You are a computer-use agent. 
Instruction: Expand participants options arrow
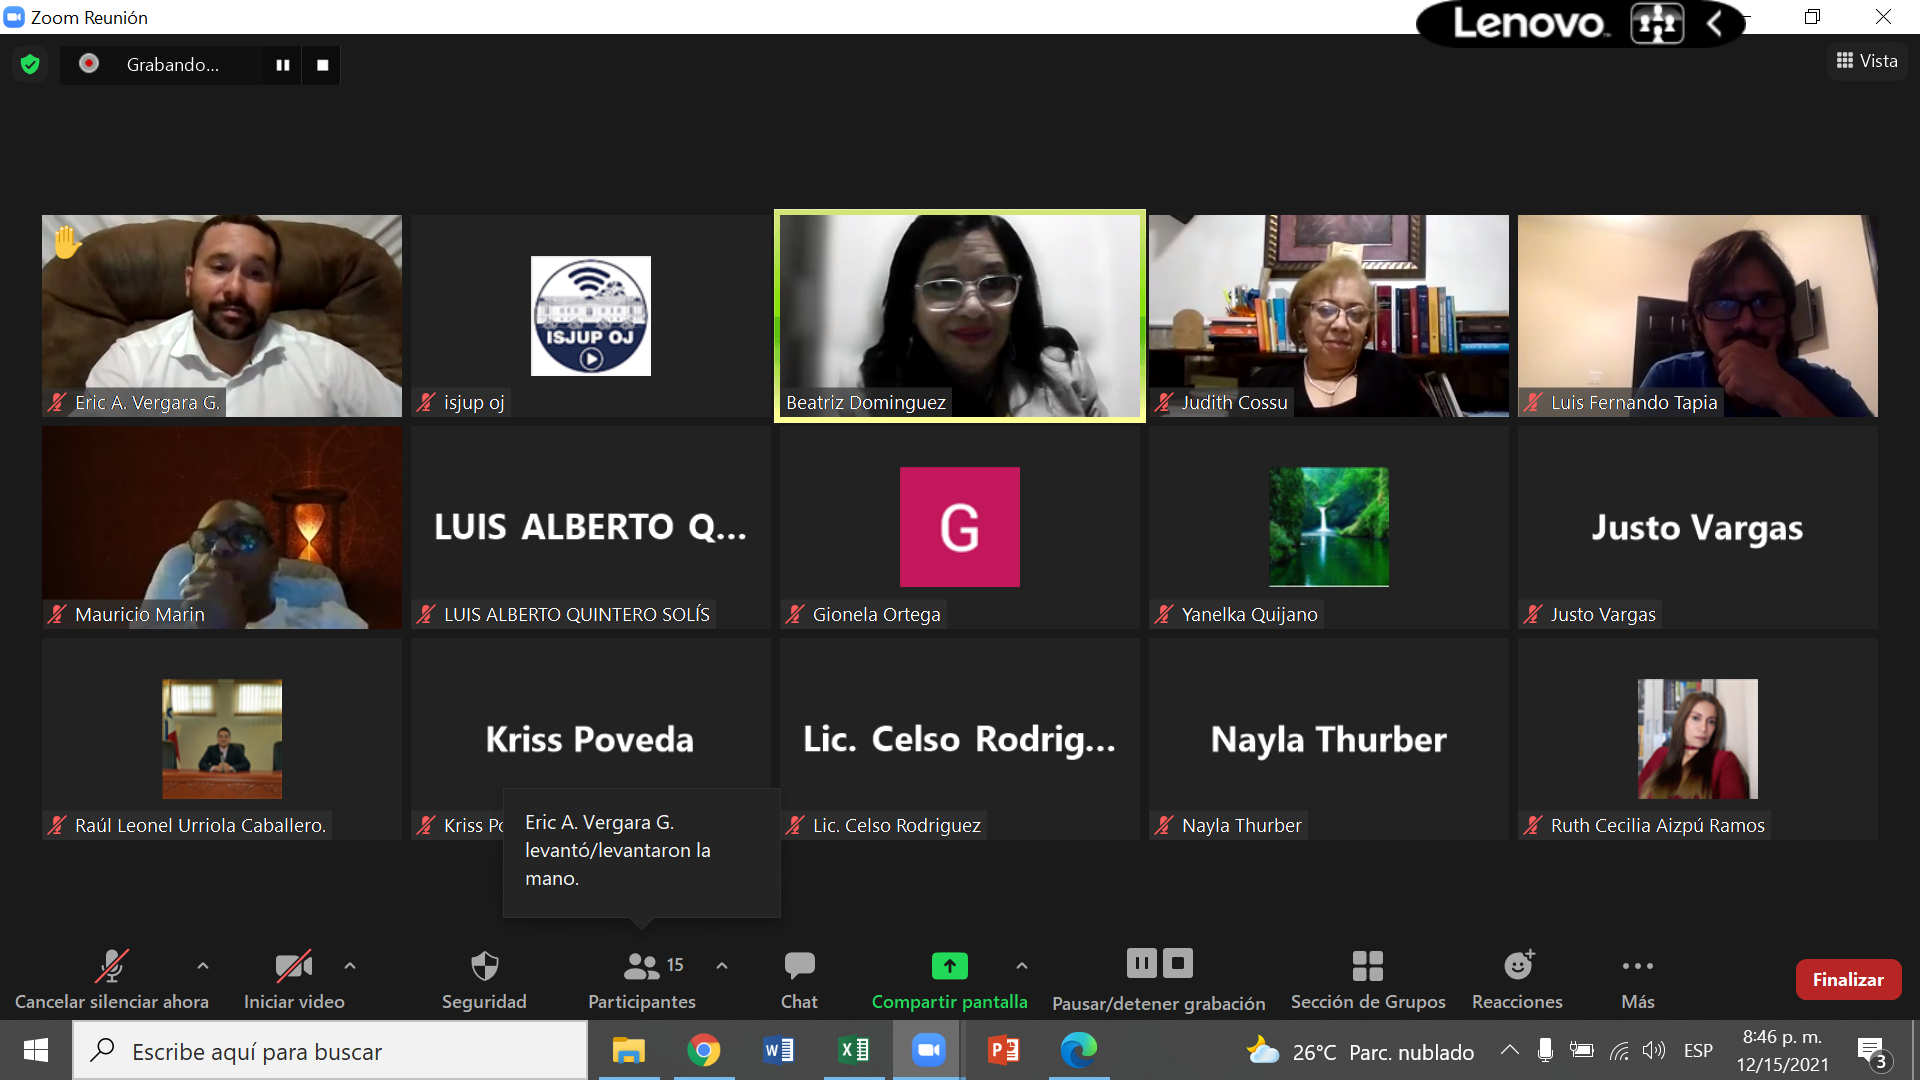[x=722, y=966]
